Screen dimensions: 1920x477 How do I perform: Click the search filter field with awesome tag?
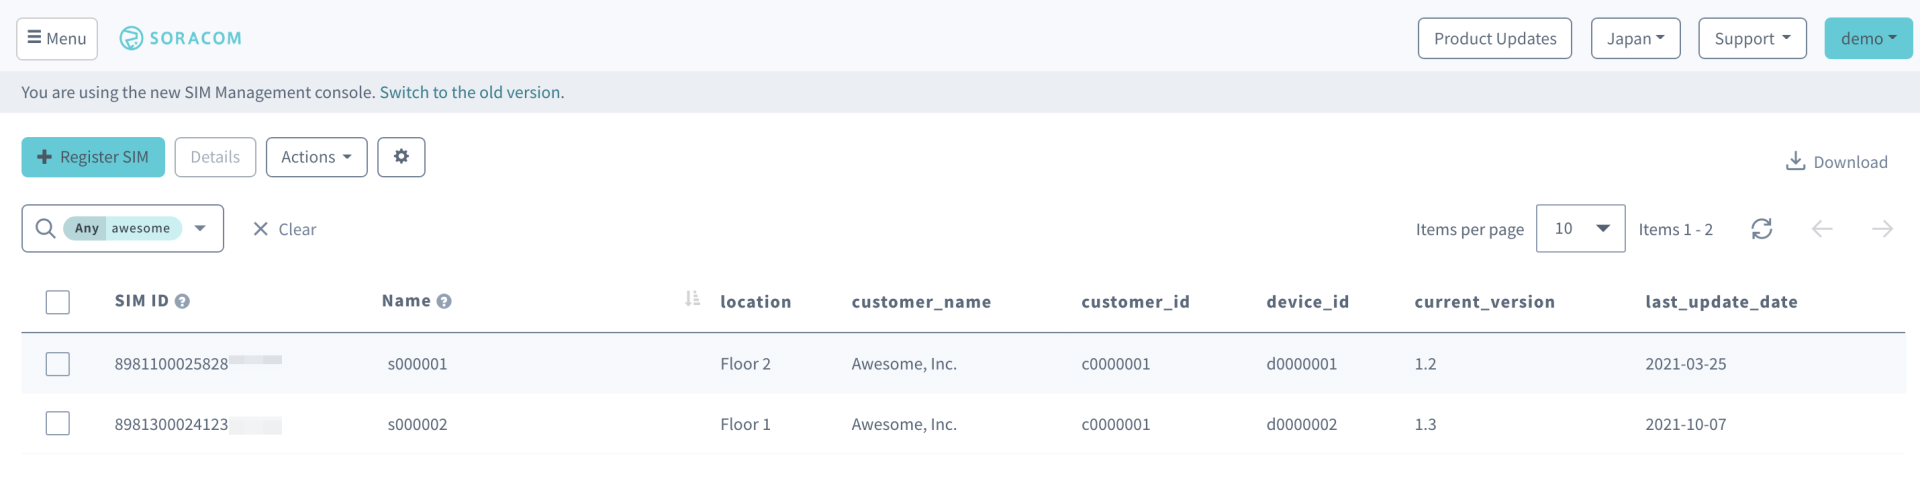pyautogui.click(x=122, y=229)
